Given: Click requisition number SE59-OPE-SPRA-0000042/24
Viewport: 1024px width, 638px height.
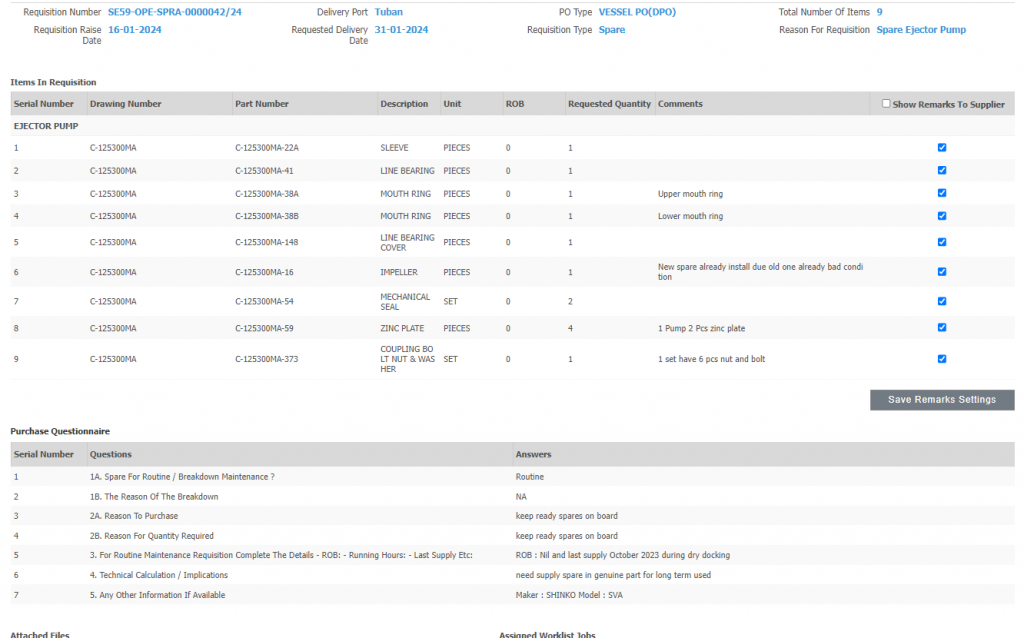Looking at the screenshot, I should (x=174, y=12).
